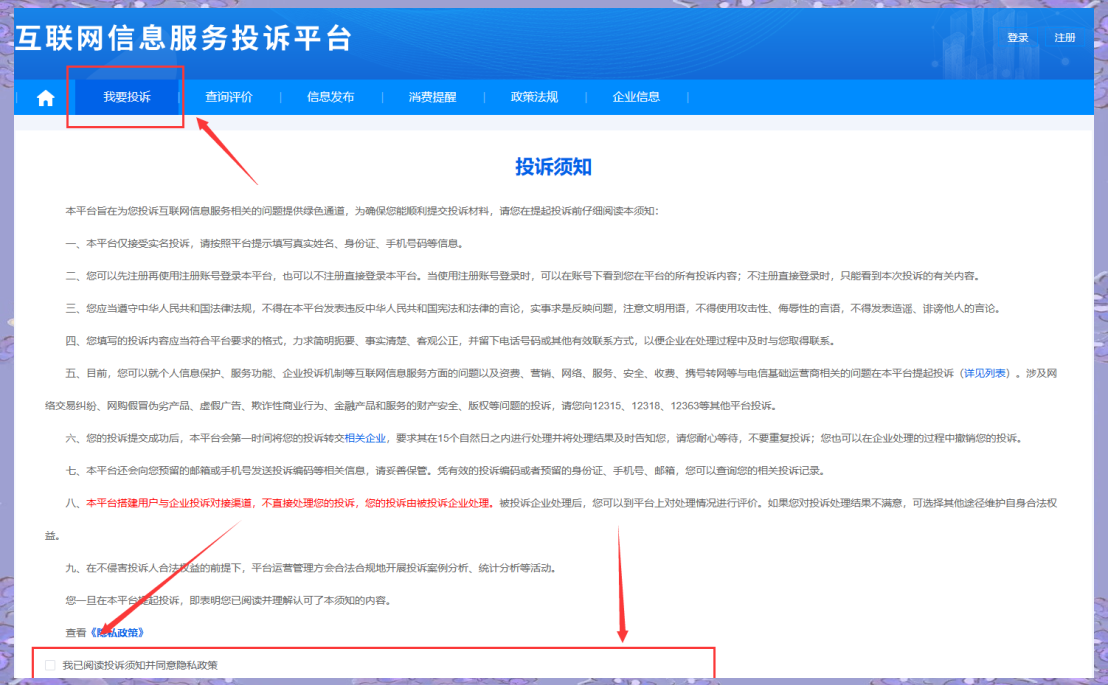Viewport: 1108px width, 685px height.
Task: Click the 注册 link at top right
Action: (x=1065, y=38)
